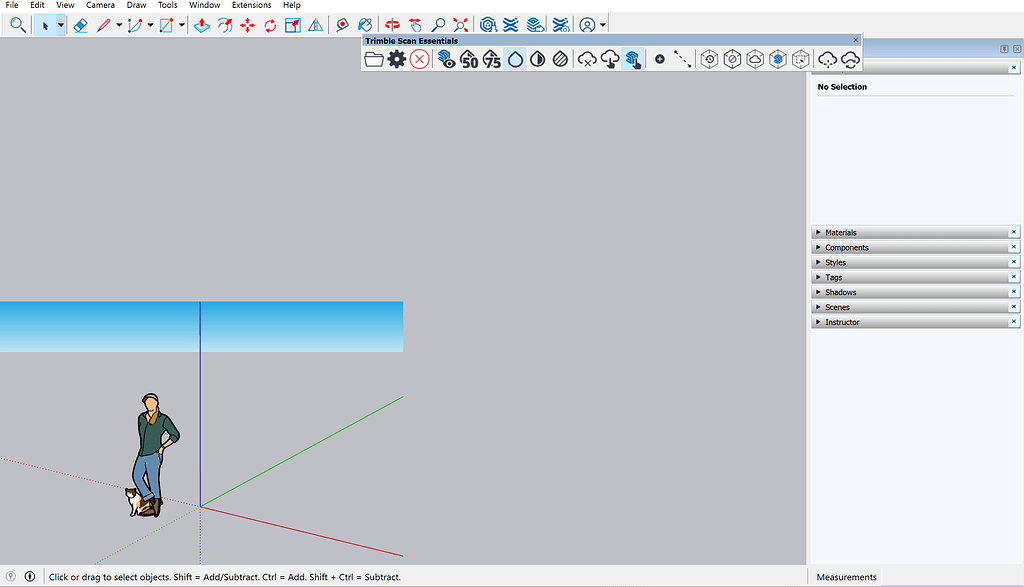
Task: Unload scan with the red X button
Action: (419, 58)
